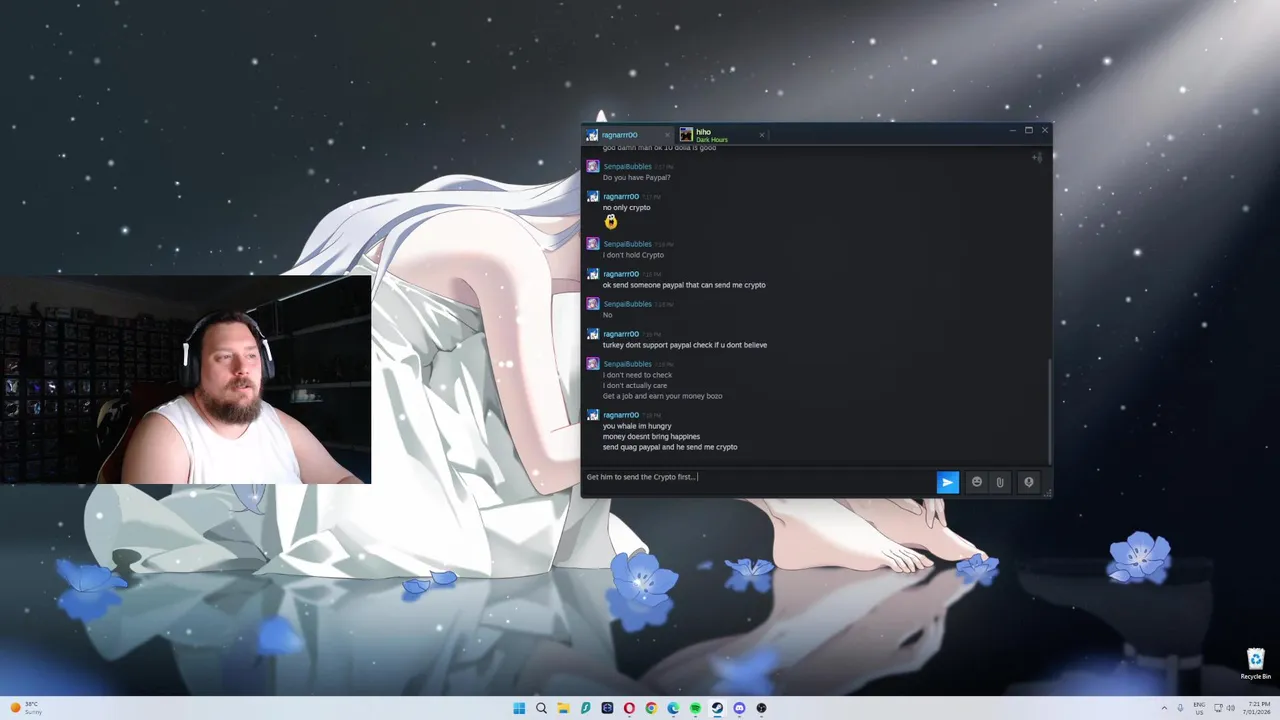Open network and volume quick settings
The width and height of the screenshot is (1280, 720).
coord(1224,708)
